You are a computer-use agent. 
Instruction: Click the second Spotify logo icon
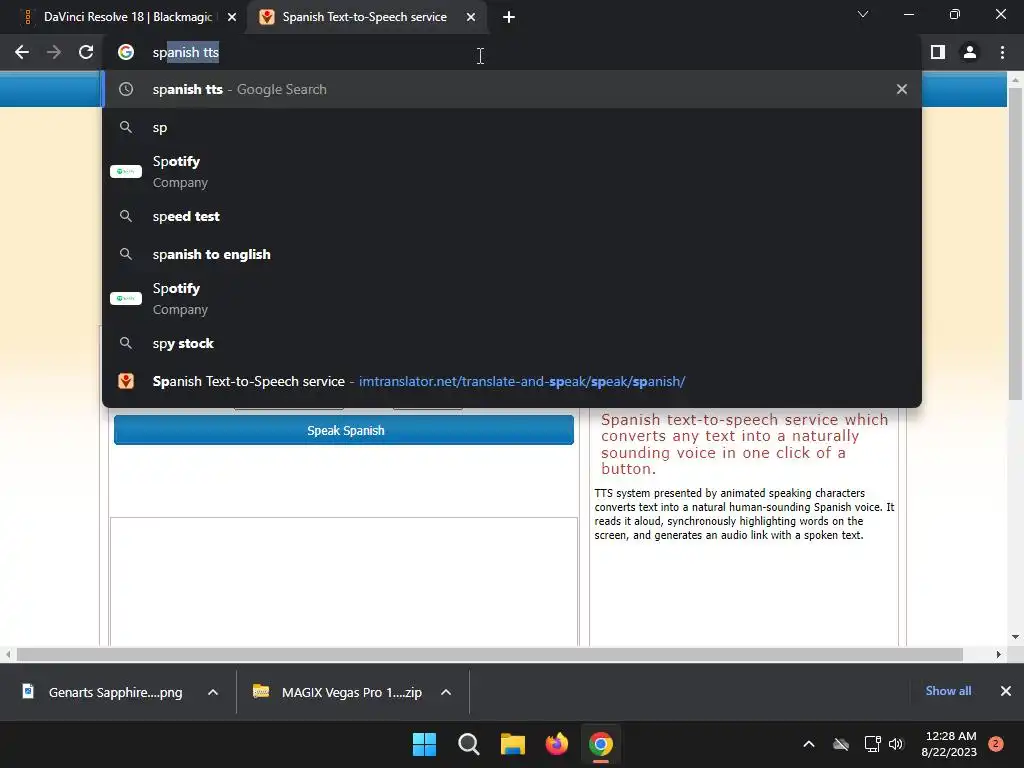(x=126, y=298)
